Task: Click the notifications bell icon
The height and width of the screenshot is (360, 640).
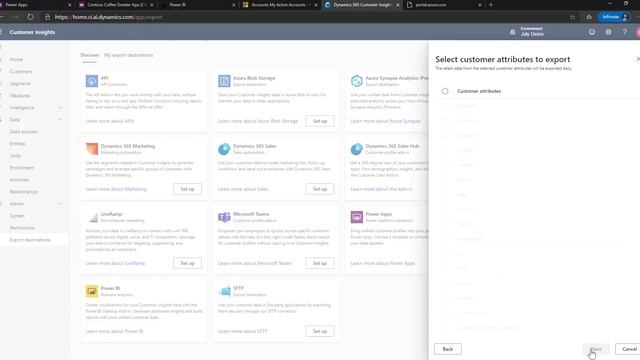Action: tap(513, 32)
